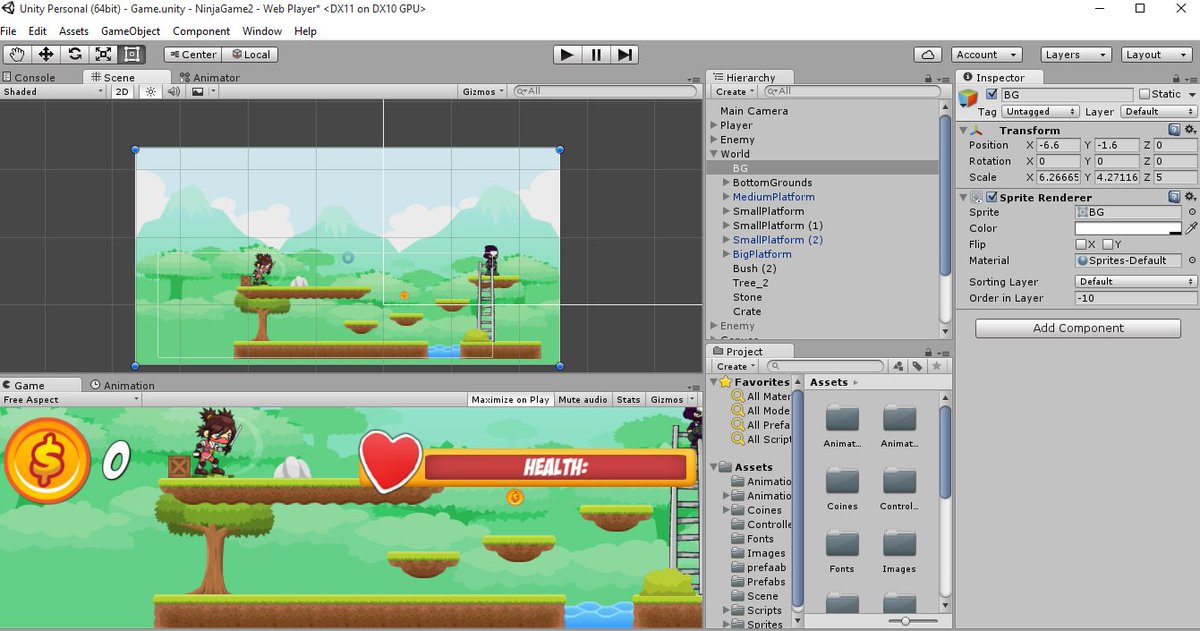Screen dimensions: 1200x631
Task: Expand the BottomGrounds hierarchy item
Action: [726, 182]
